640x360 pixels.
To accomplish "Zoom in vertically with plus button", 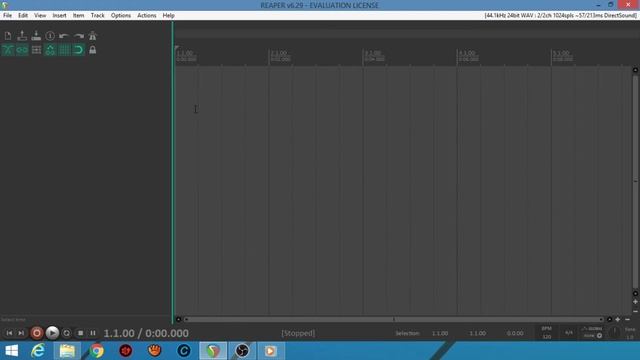I will (x=636, y=302).
